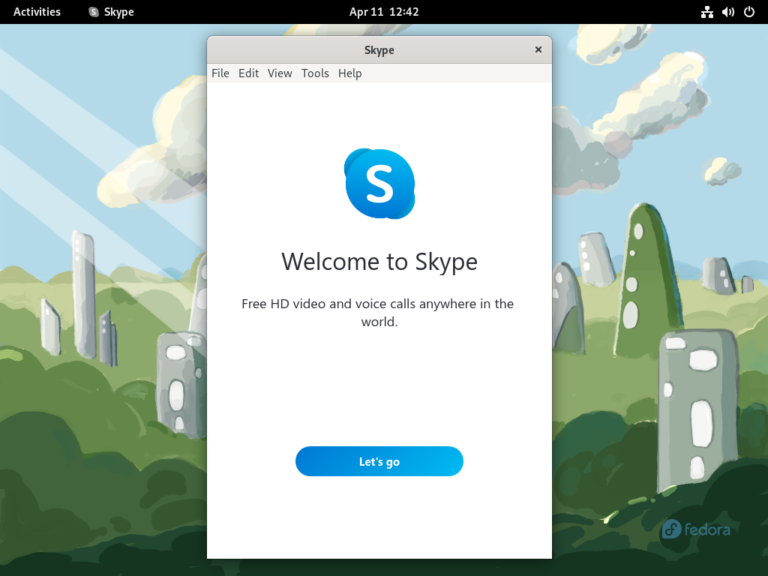Screen dimensions: 768x576
Task: Open the Help menu
Action: [350, 73]
